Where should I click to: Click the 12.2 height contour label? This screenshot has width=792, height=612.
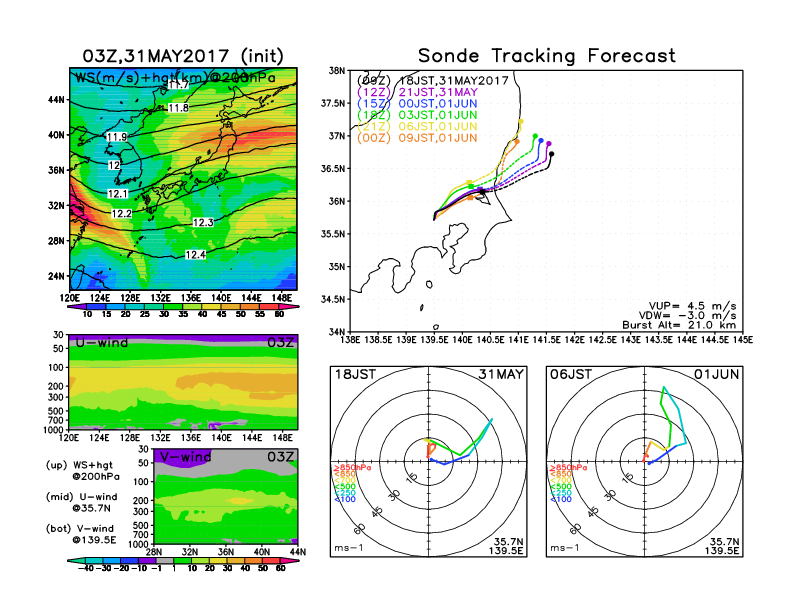click(x=121, y=214)
